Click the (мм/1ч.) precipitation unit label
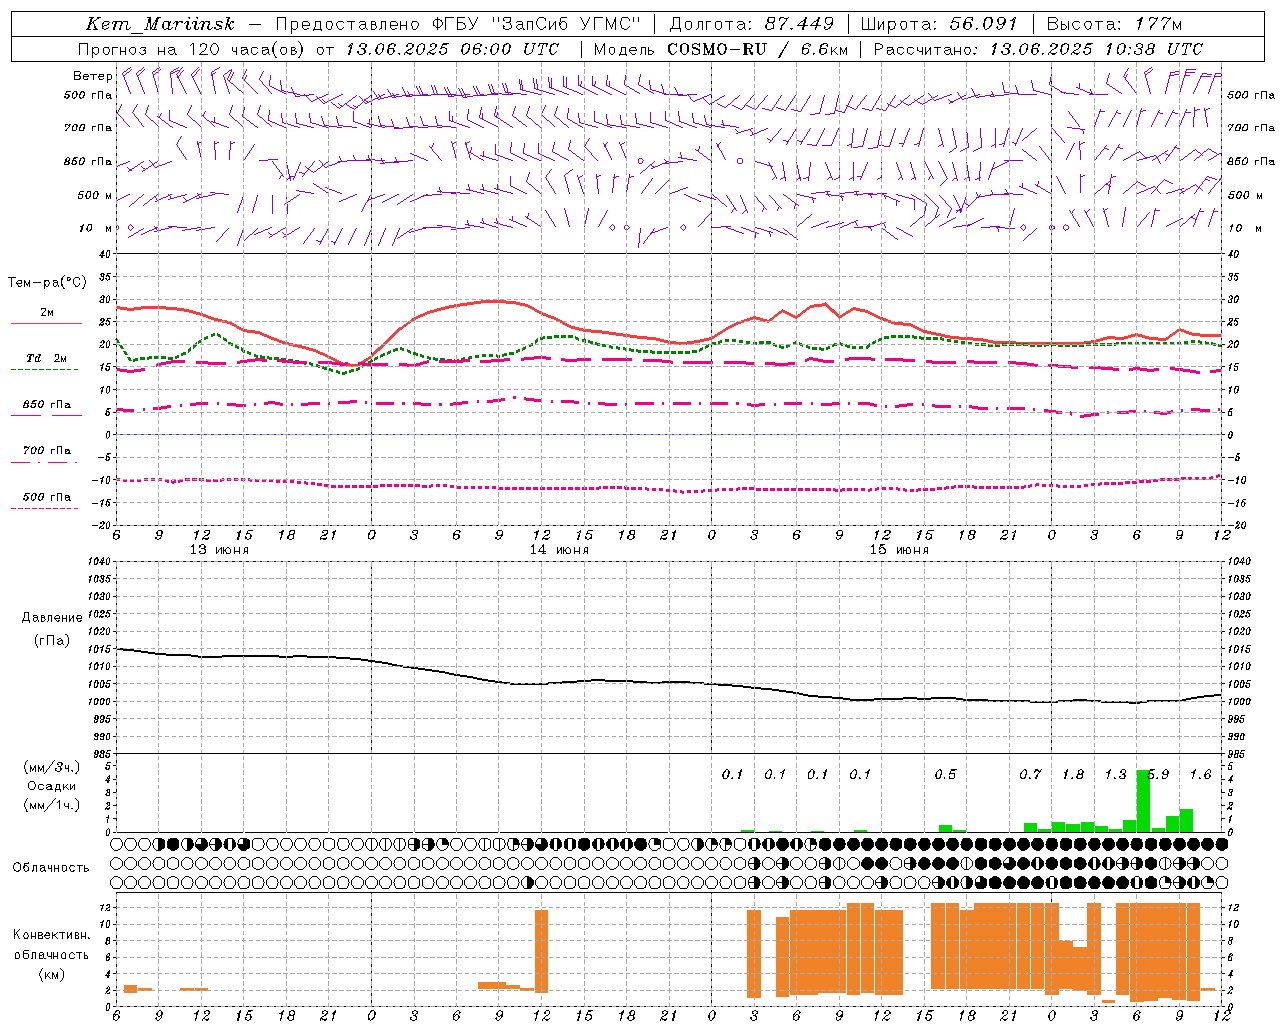 tap(51, 805)
